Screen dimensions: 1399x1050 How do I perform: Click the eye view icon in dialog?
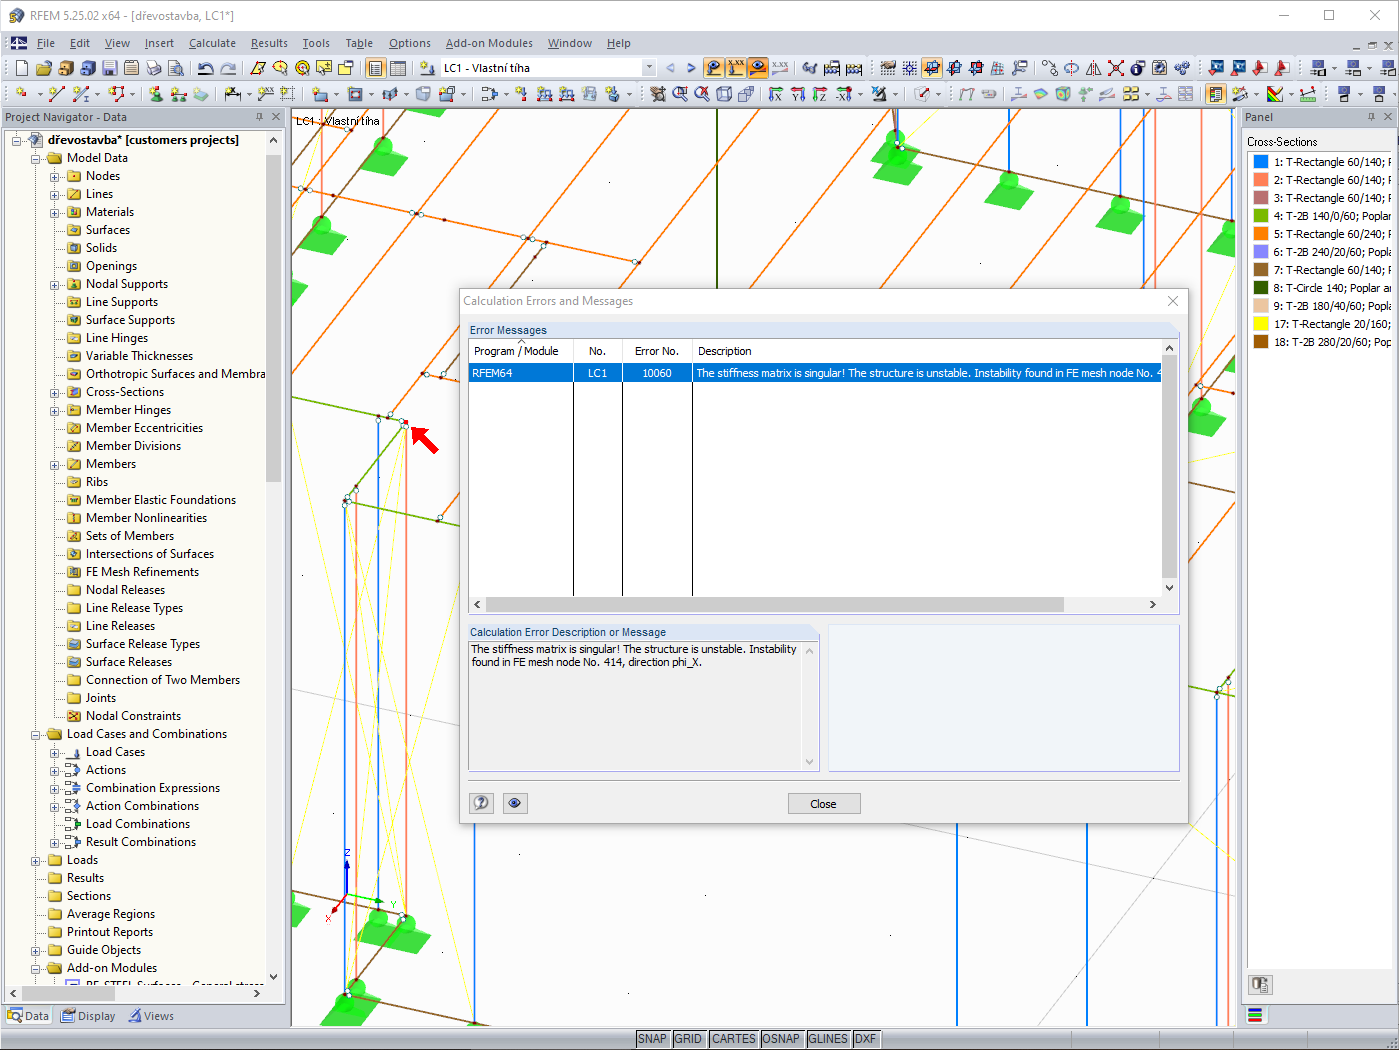point(515,803)
